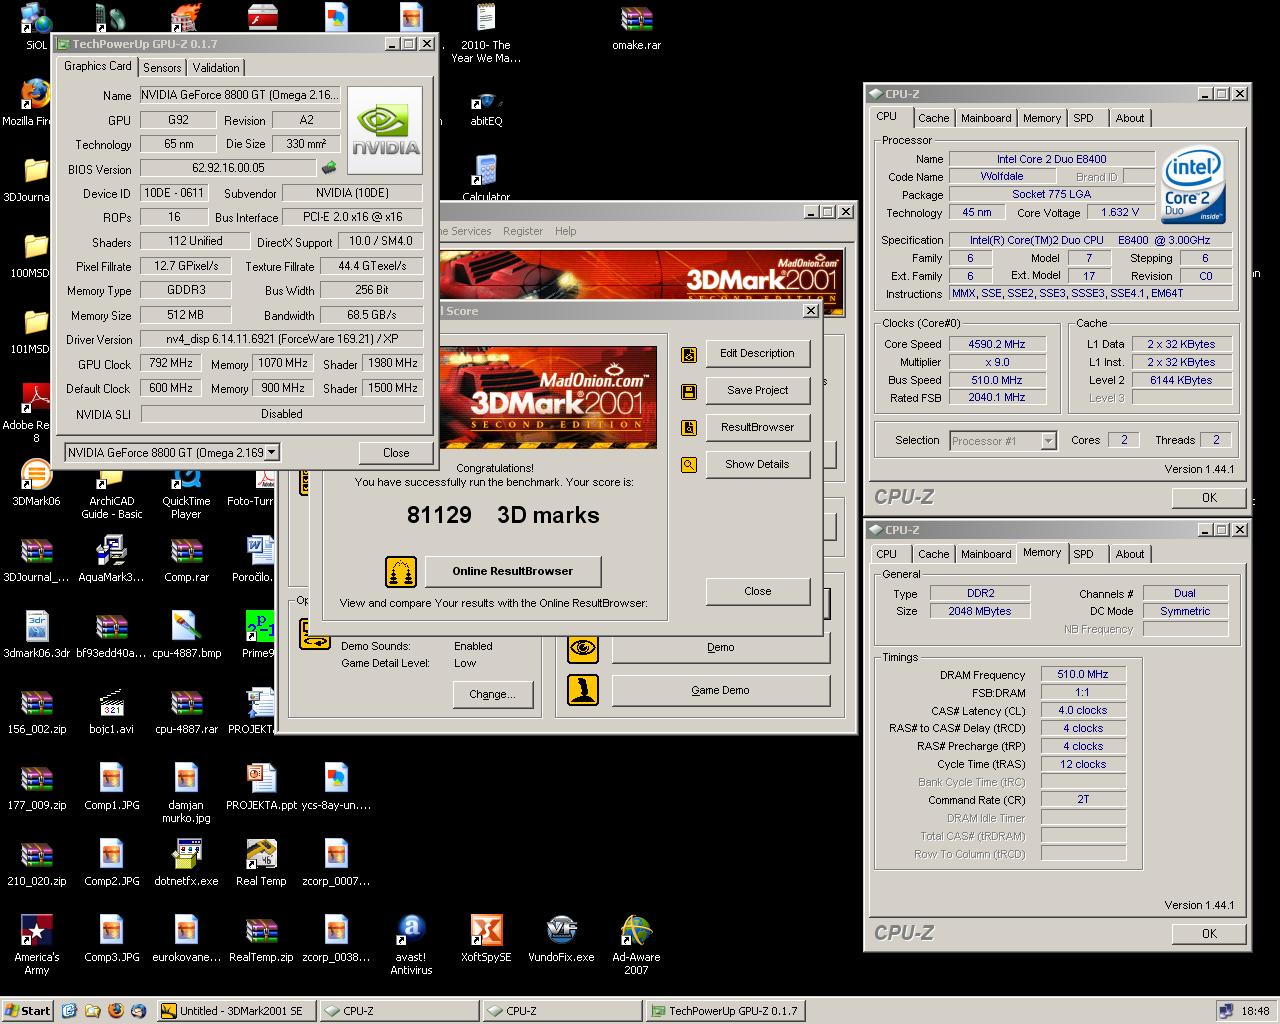Click the taskbar clock showing 18:48

point(1254,1011)
